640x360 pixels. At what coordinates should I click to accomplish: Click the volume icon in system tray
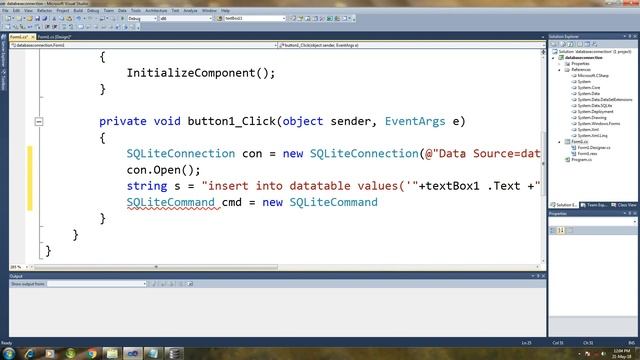click(x=604, y=354)
